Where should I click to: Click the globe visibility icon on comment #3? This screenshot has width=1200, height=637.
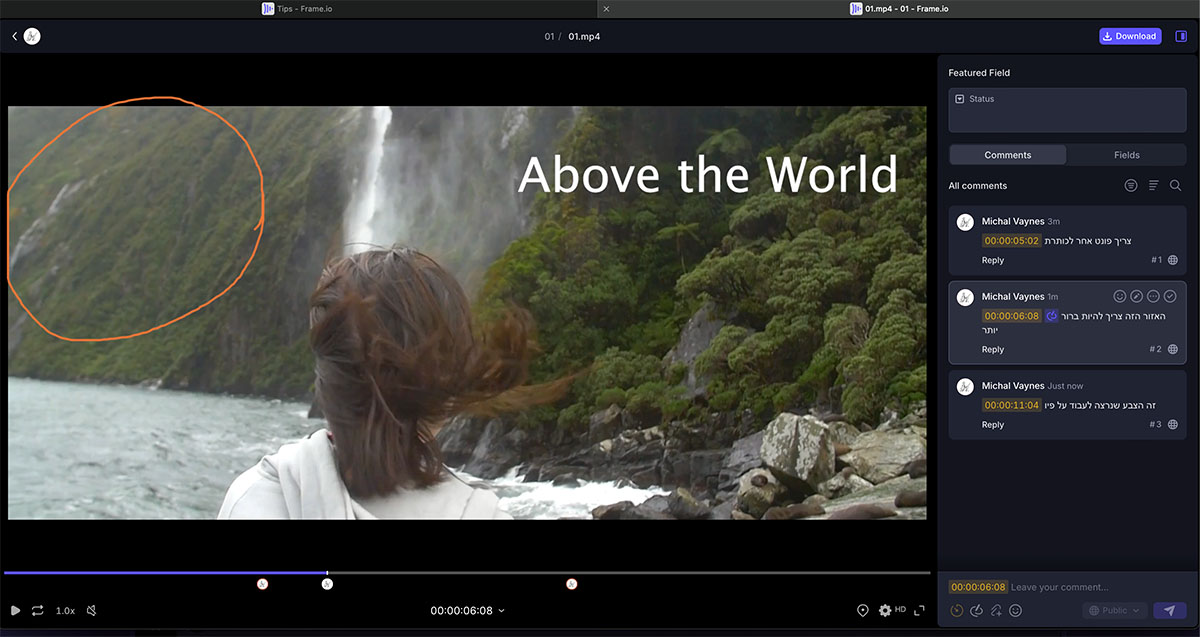[1173, 425]
